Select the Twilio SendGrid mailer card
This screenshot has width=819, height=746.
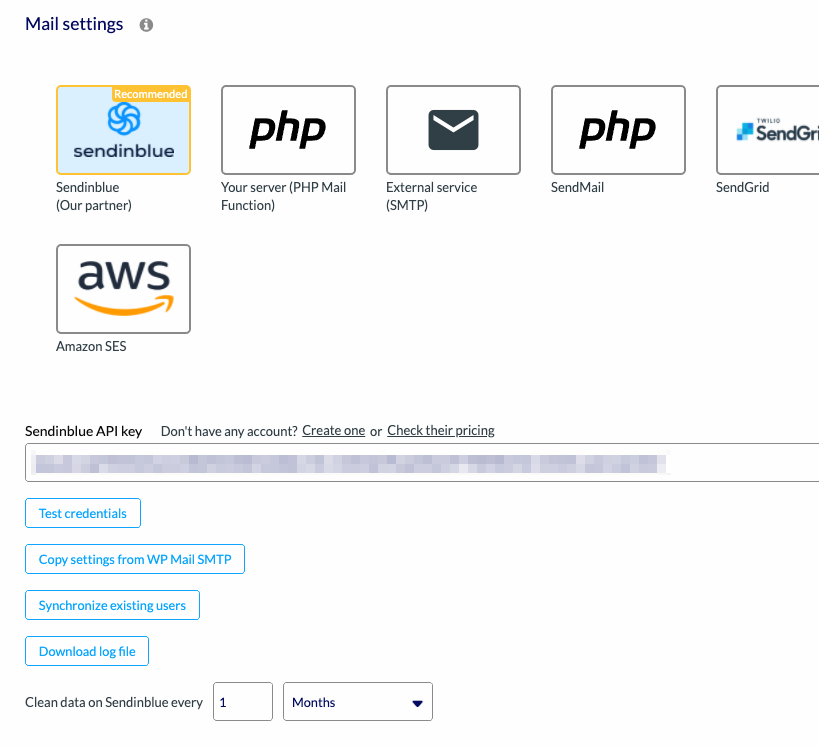point(767,130)
